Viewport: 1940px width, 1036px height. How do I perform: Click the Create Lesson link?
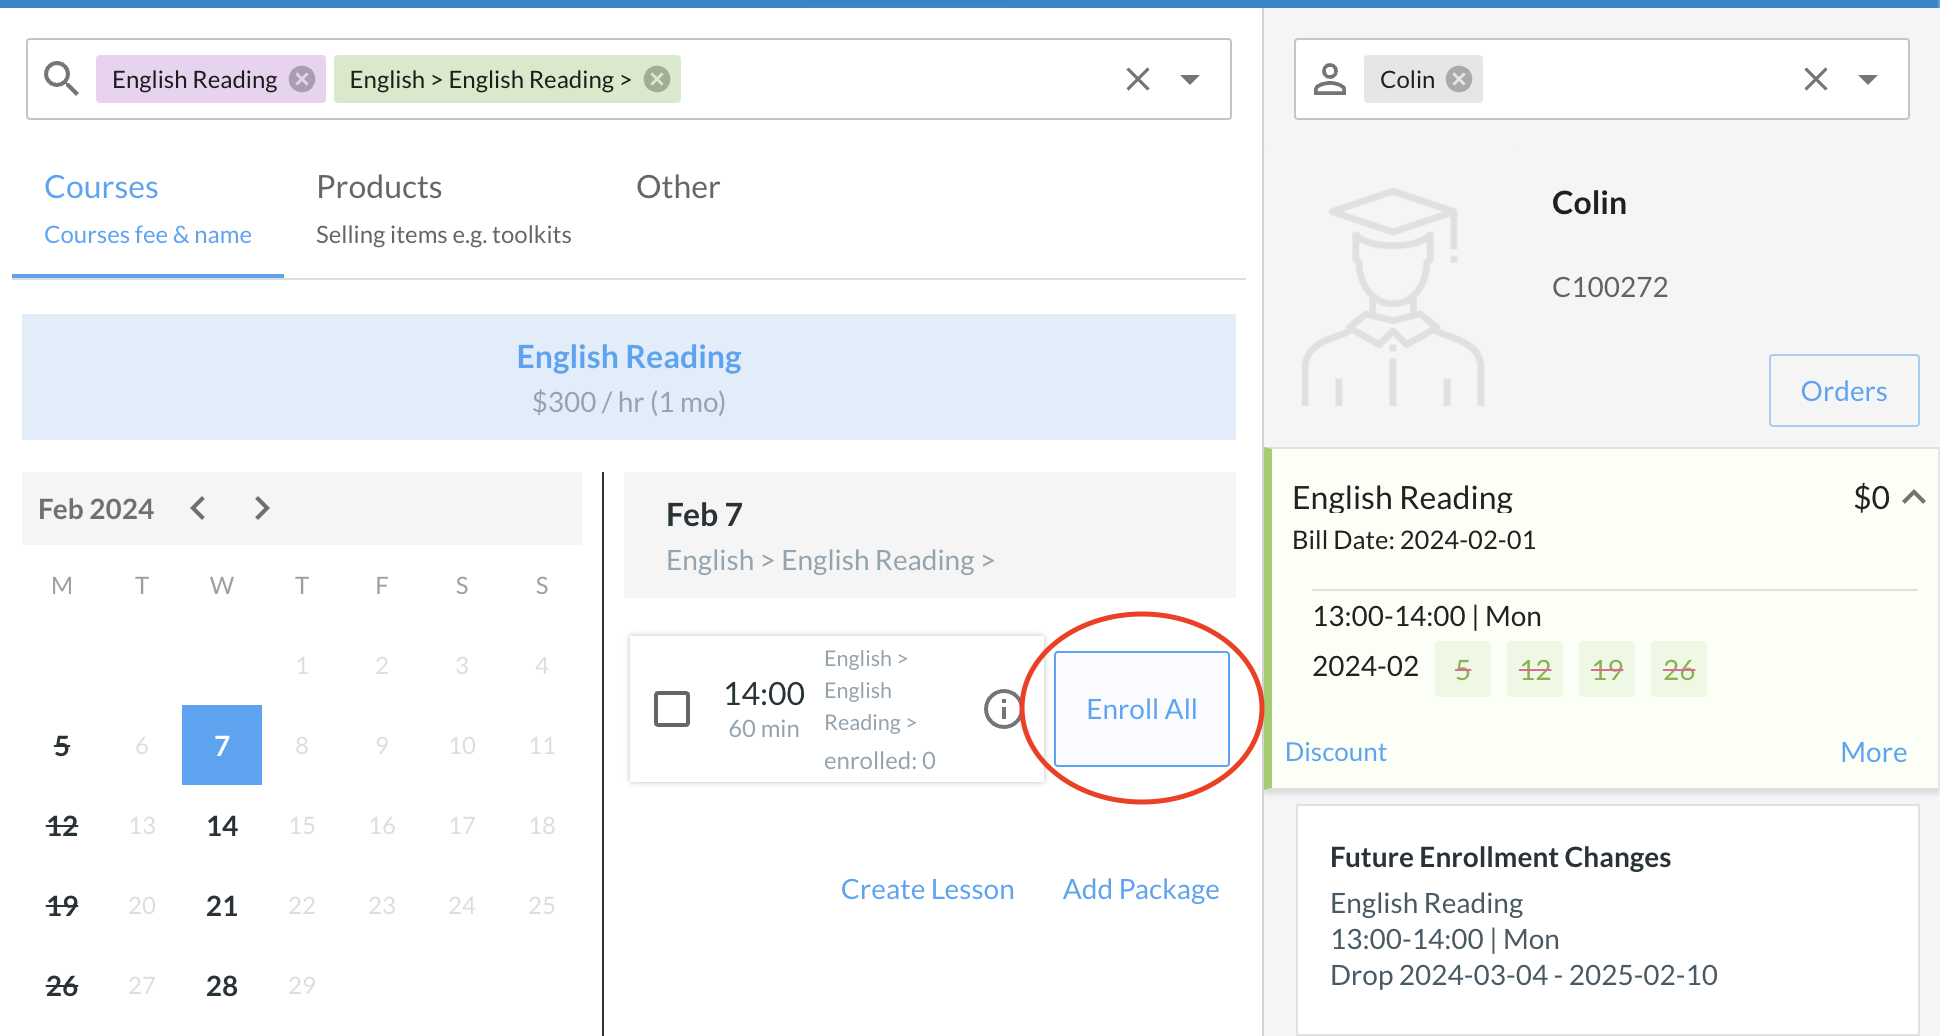click(x=927, y=889)
